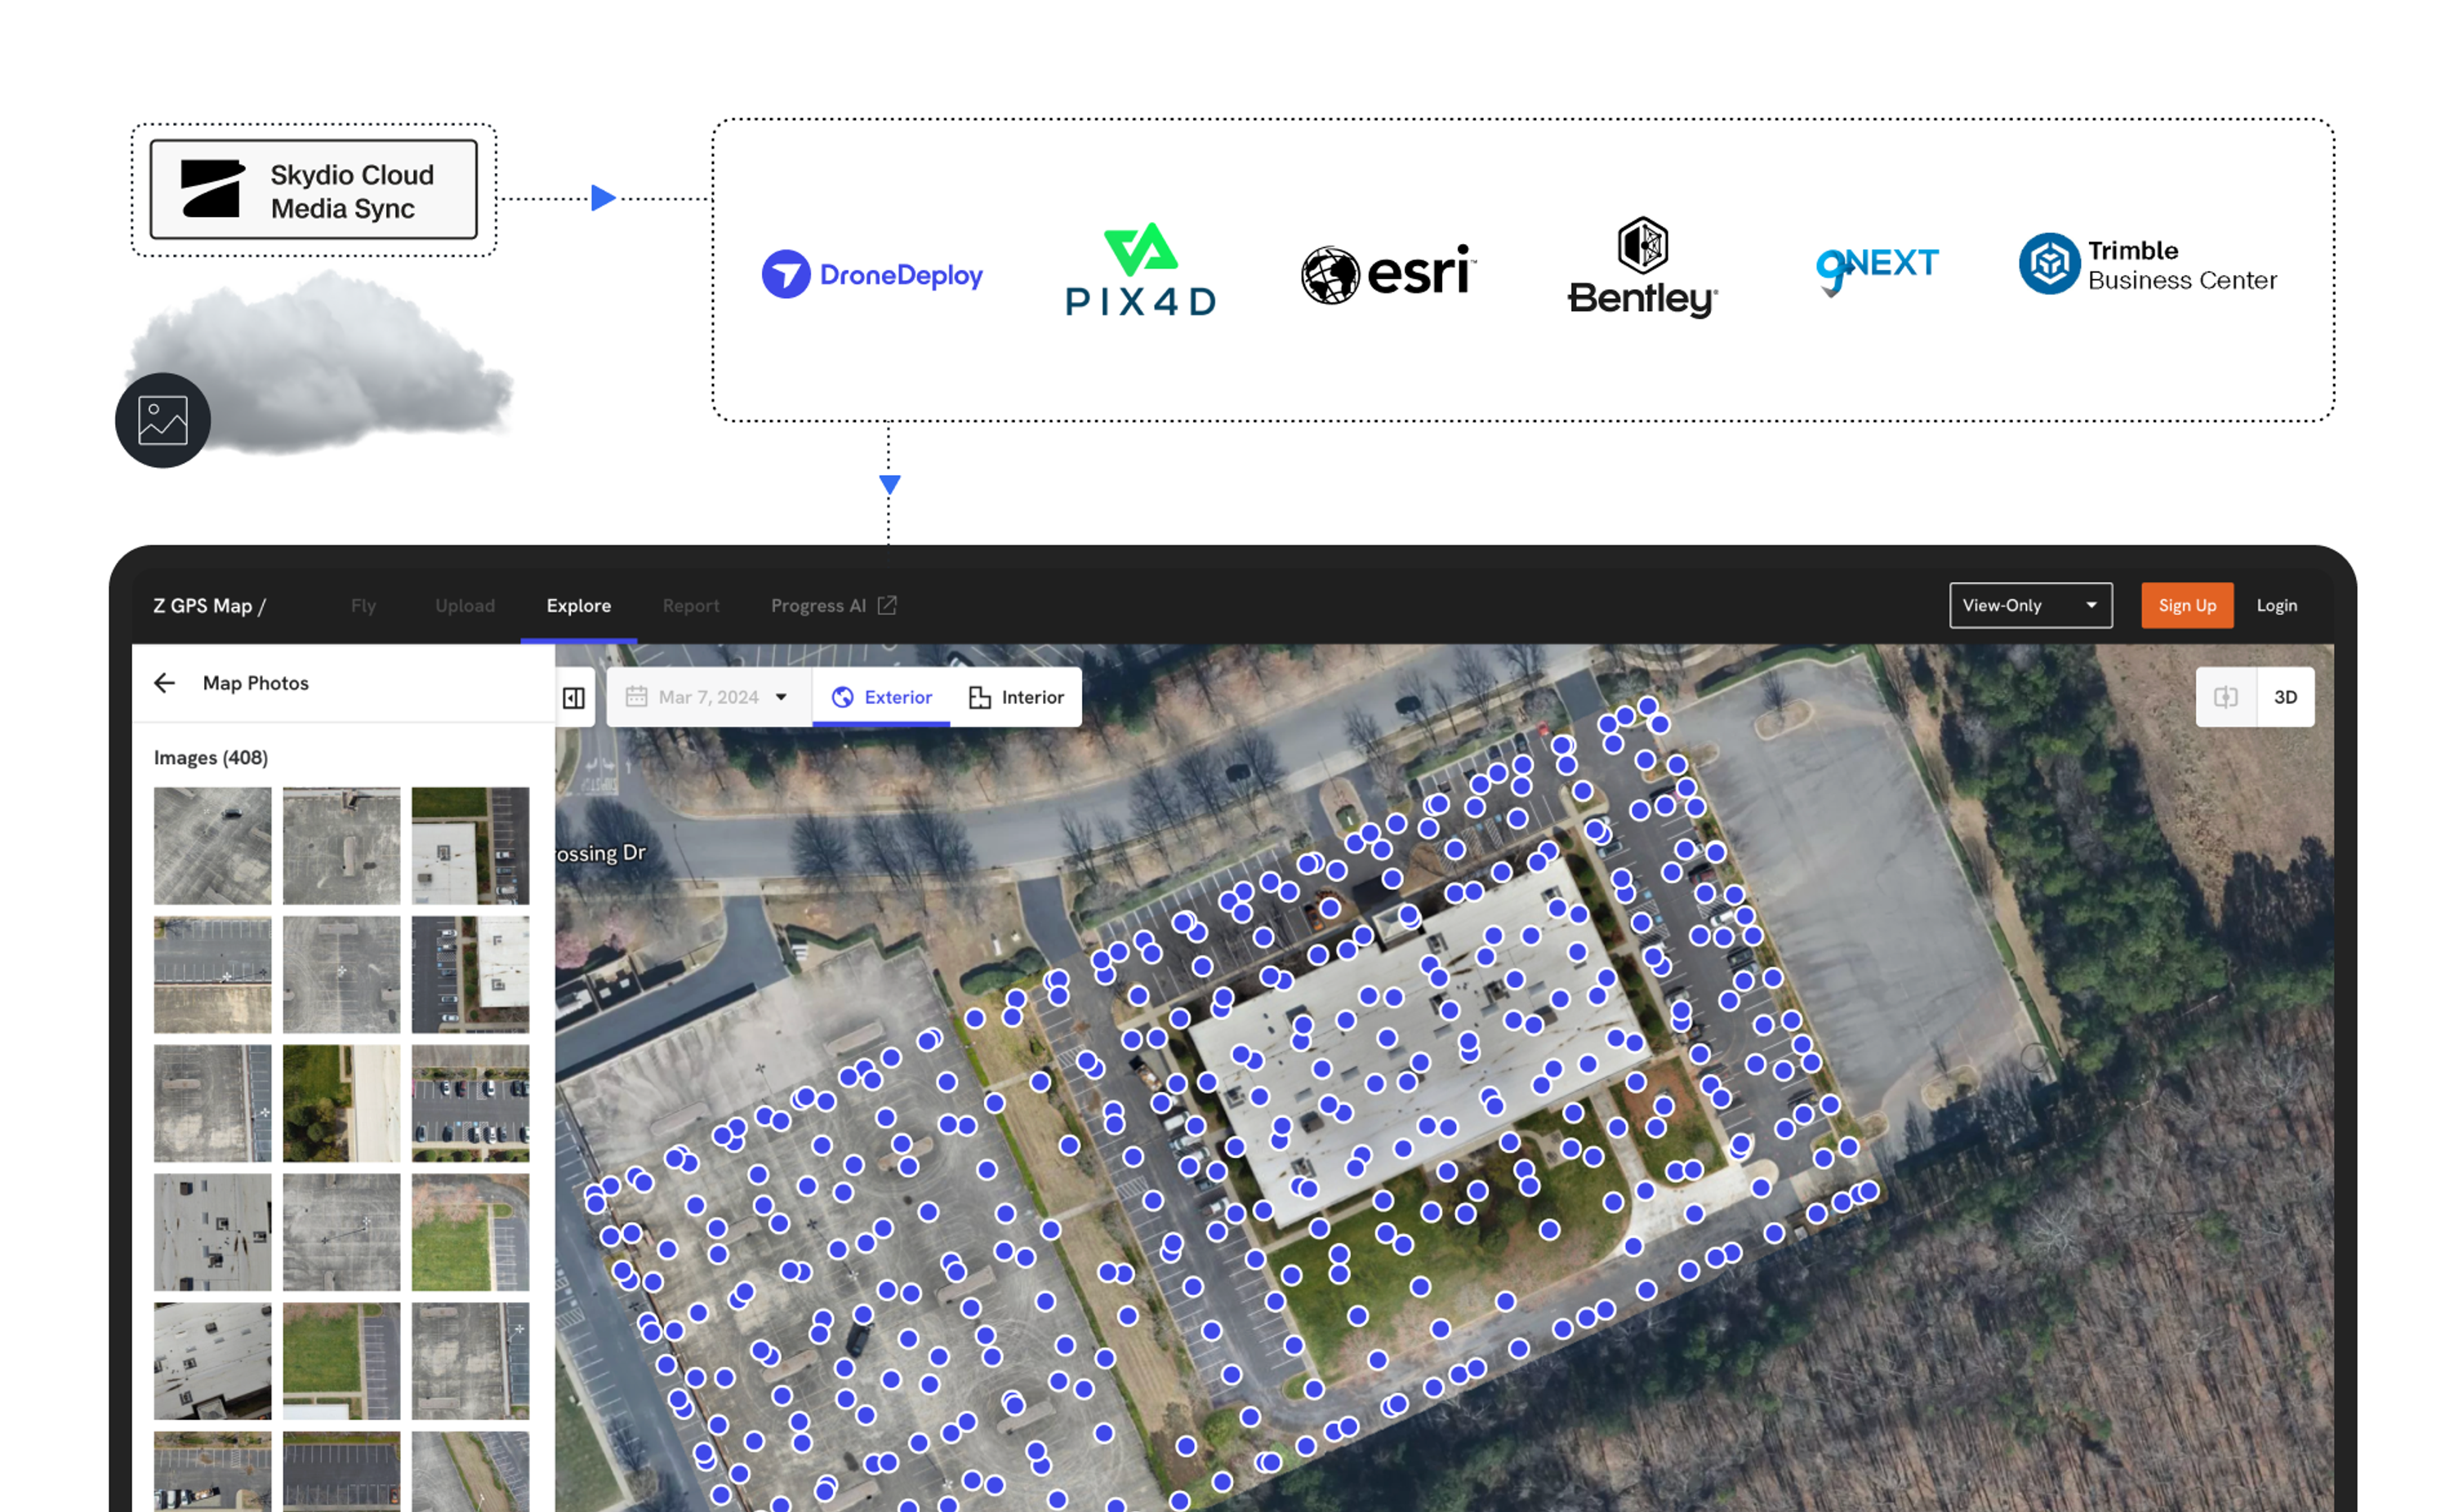Collapse the side panel toggle icon
Image resolution: width=2450 pixels, height=1512 pixels.
pos(574,698)
